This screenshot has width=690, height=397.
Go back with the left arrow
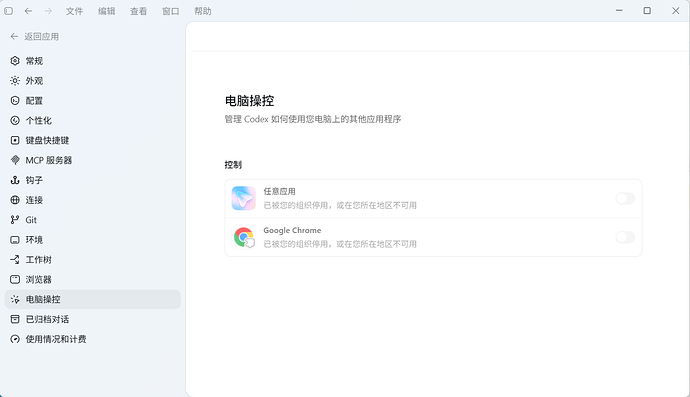point(28,11)
